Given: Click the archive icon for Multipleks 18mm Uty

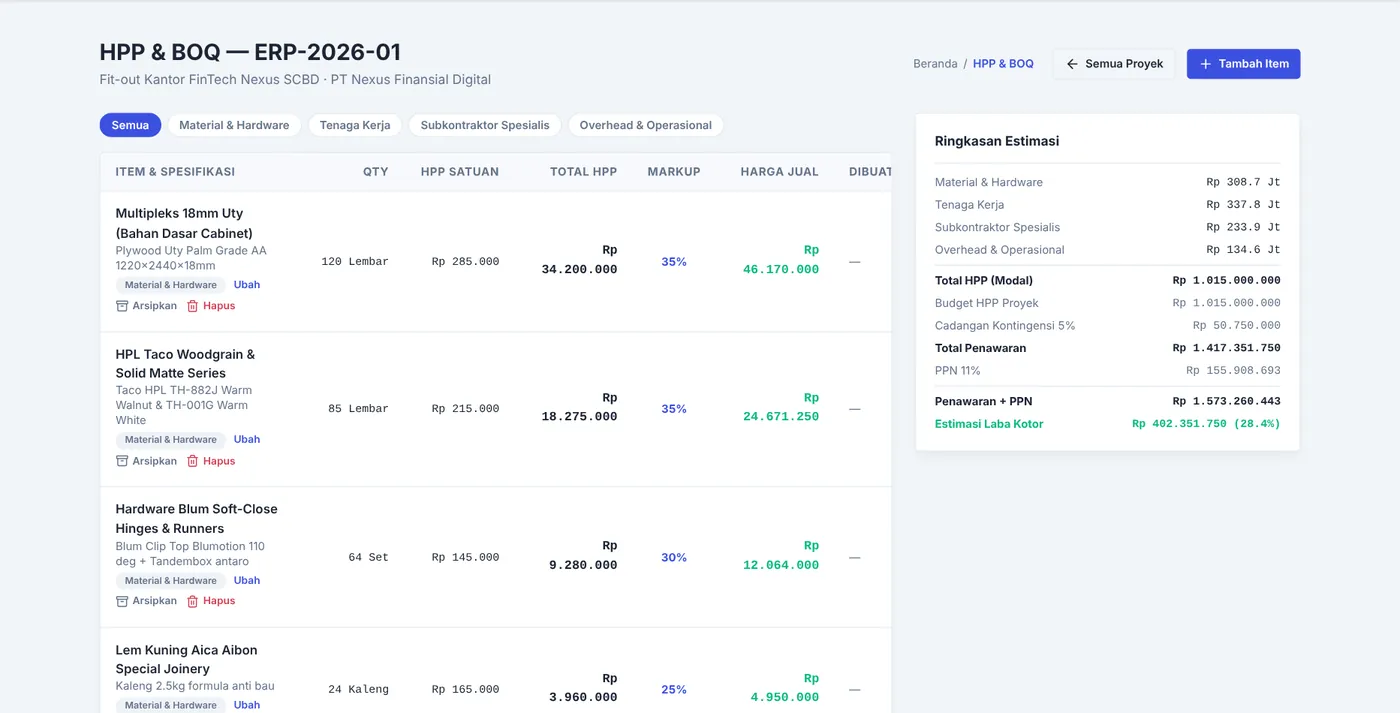Looking at the screenshot, I should point(122,306).
